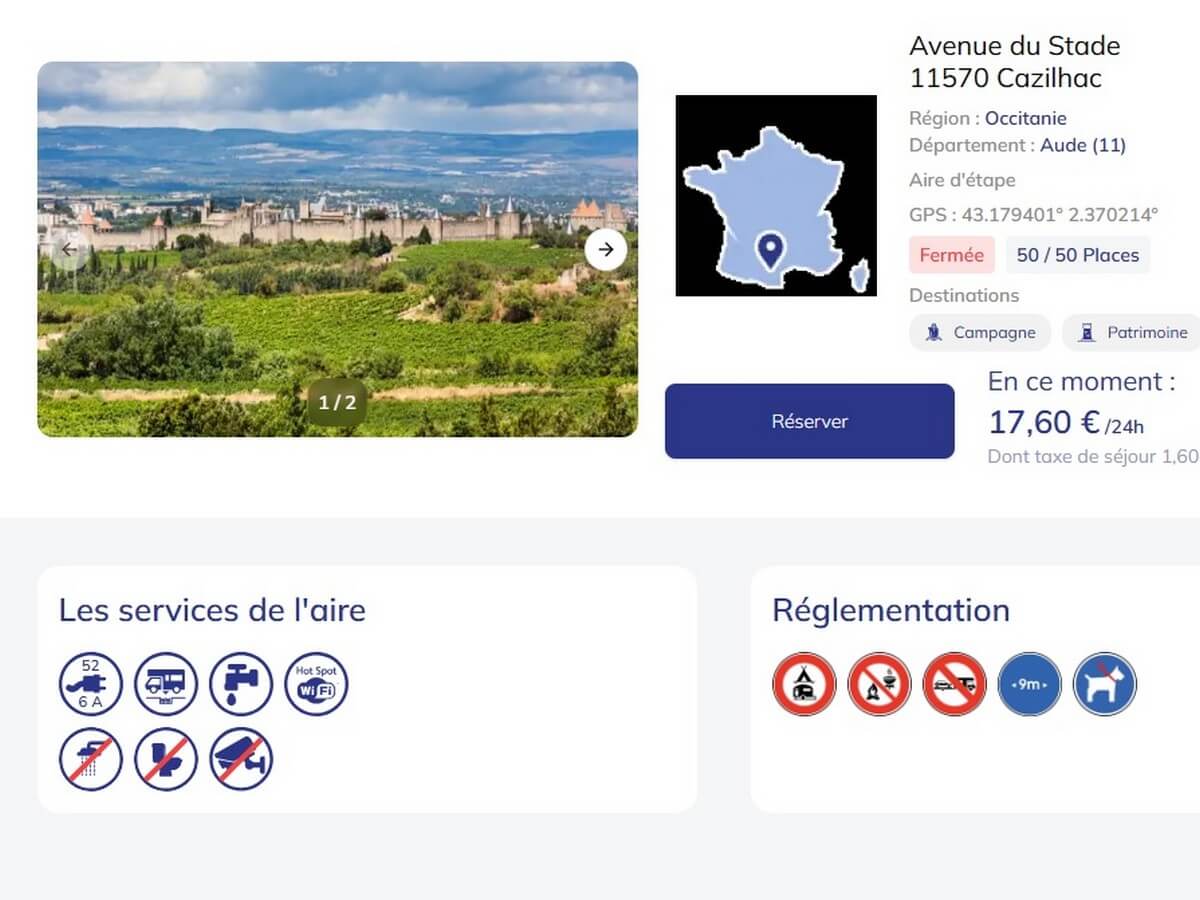Click the 9m maximum length sign
This screenshot has height=900, width=1200.
pos(1029,684)
